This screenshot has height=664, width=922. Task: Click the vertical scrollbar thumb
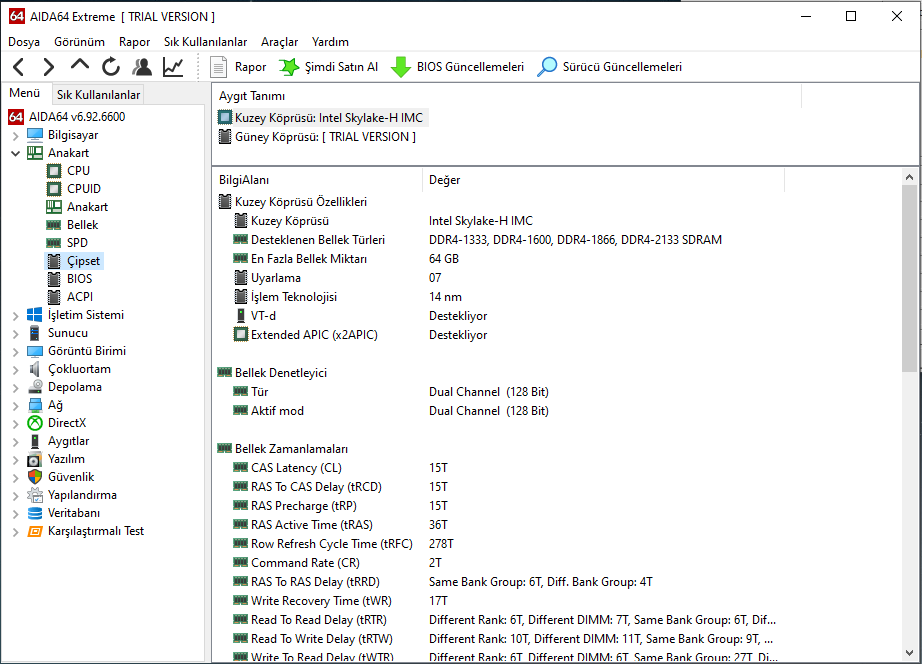pyautogui.click(x=910, y=278)
